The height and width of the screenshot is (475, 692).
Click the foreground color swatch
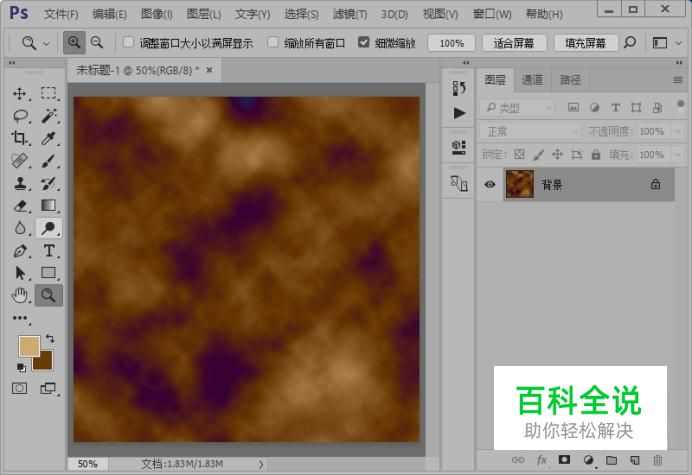[27, 344]
